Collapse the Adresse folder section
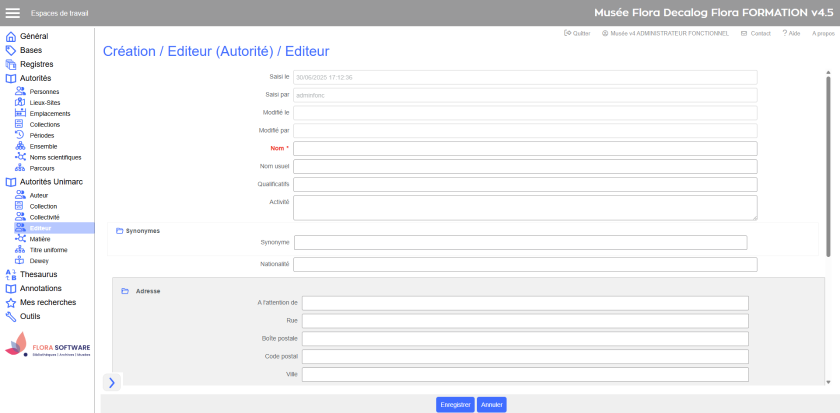Image resolution: width=840 pixels, height=413 pixels. point(125,291)
